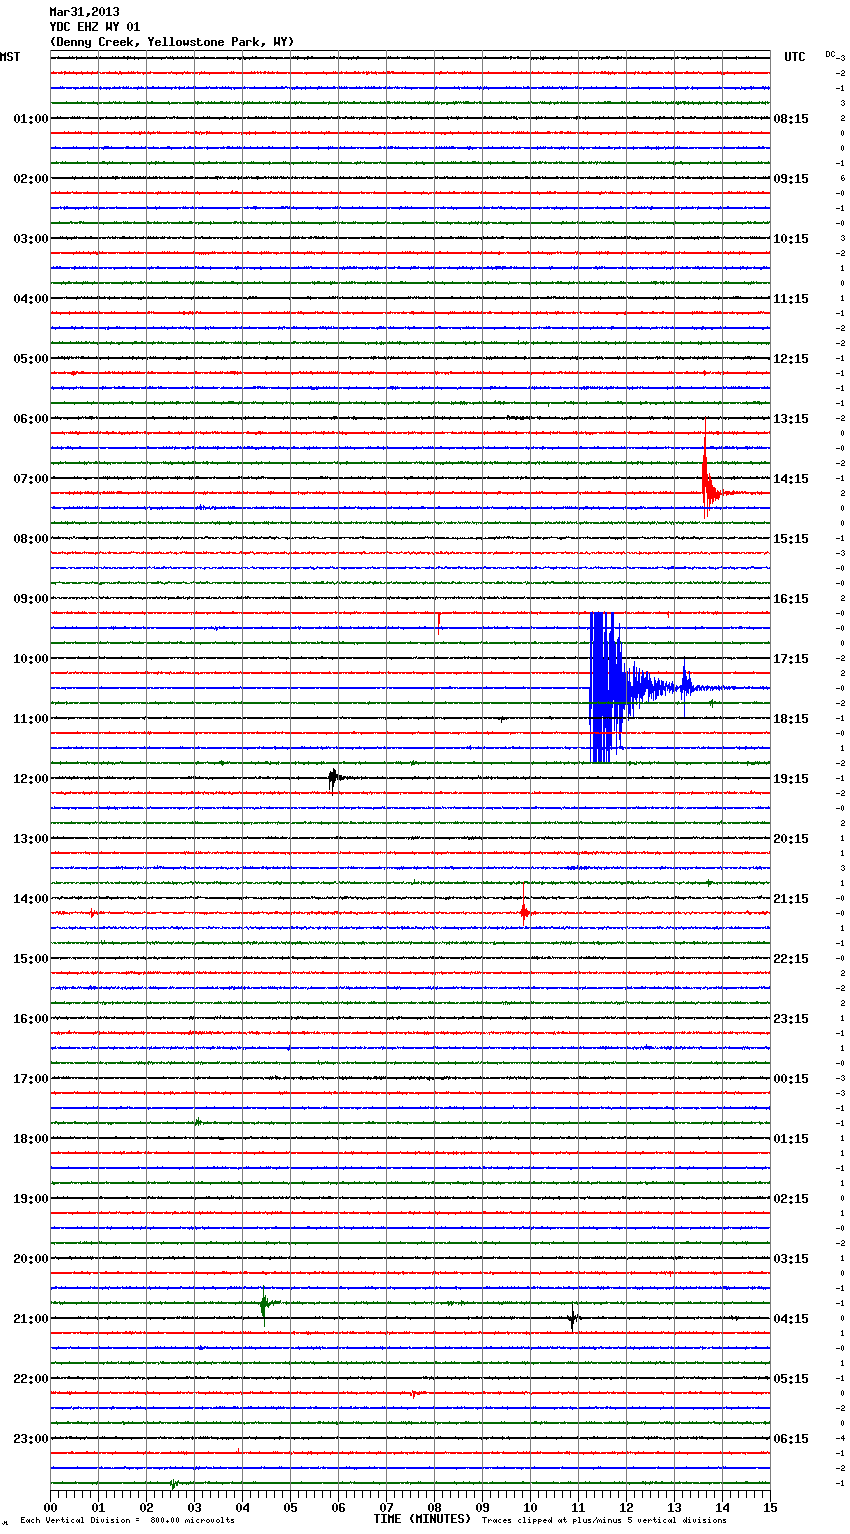
Task: Click the short red spike after 09:00
Action: pos(438,622)
